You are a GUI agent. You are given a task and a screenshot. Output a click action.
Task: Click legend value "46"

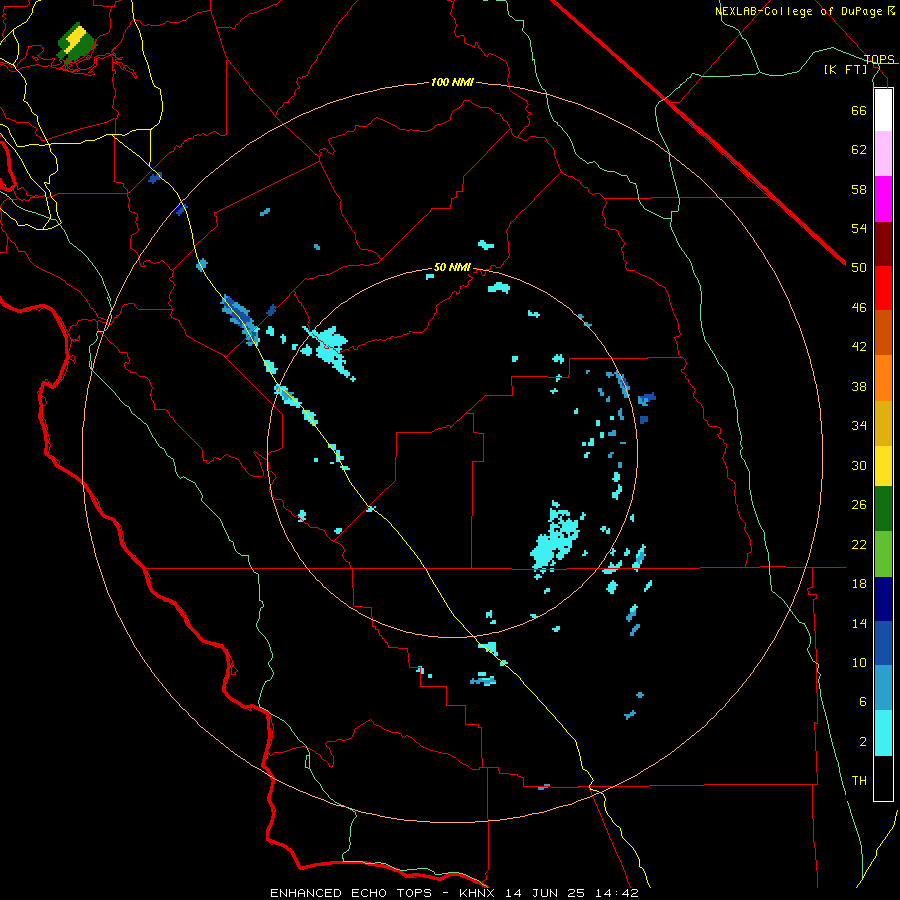[859, 308]
